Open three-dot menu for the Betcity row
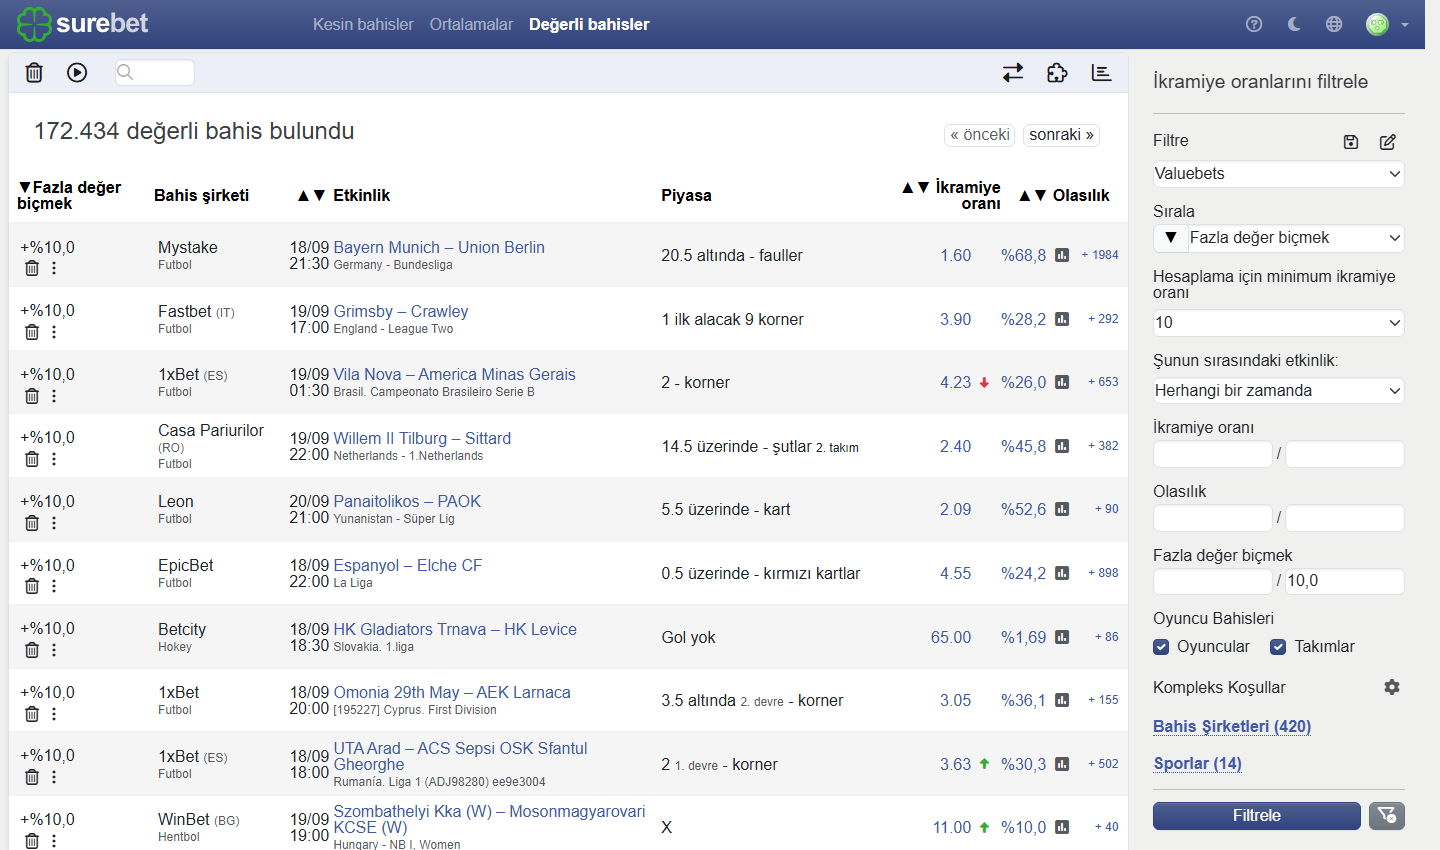Image resolution: width=1440 pixels, height=850 pixels. coord(54,650)
